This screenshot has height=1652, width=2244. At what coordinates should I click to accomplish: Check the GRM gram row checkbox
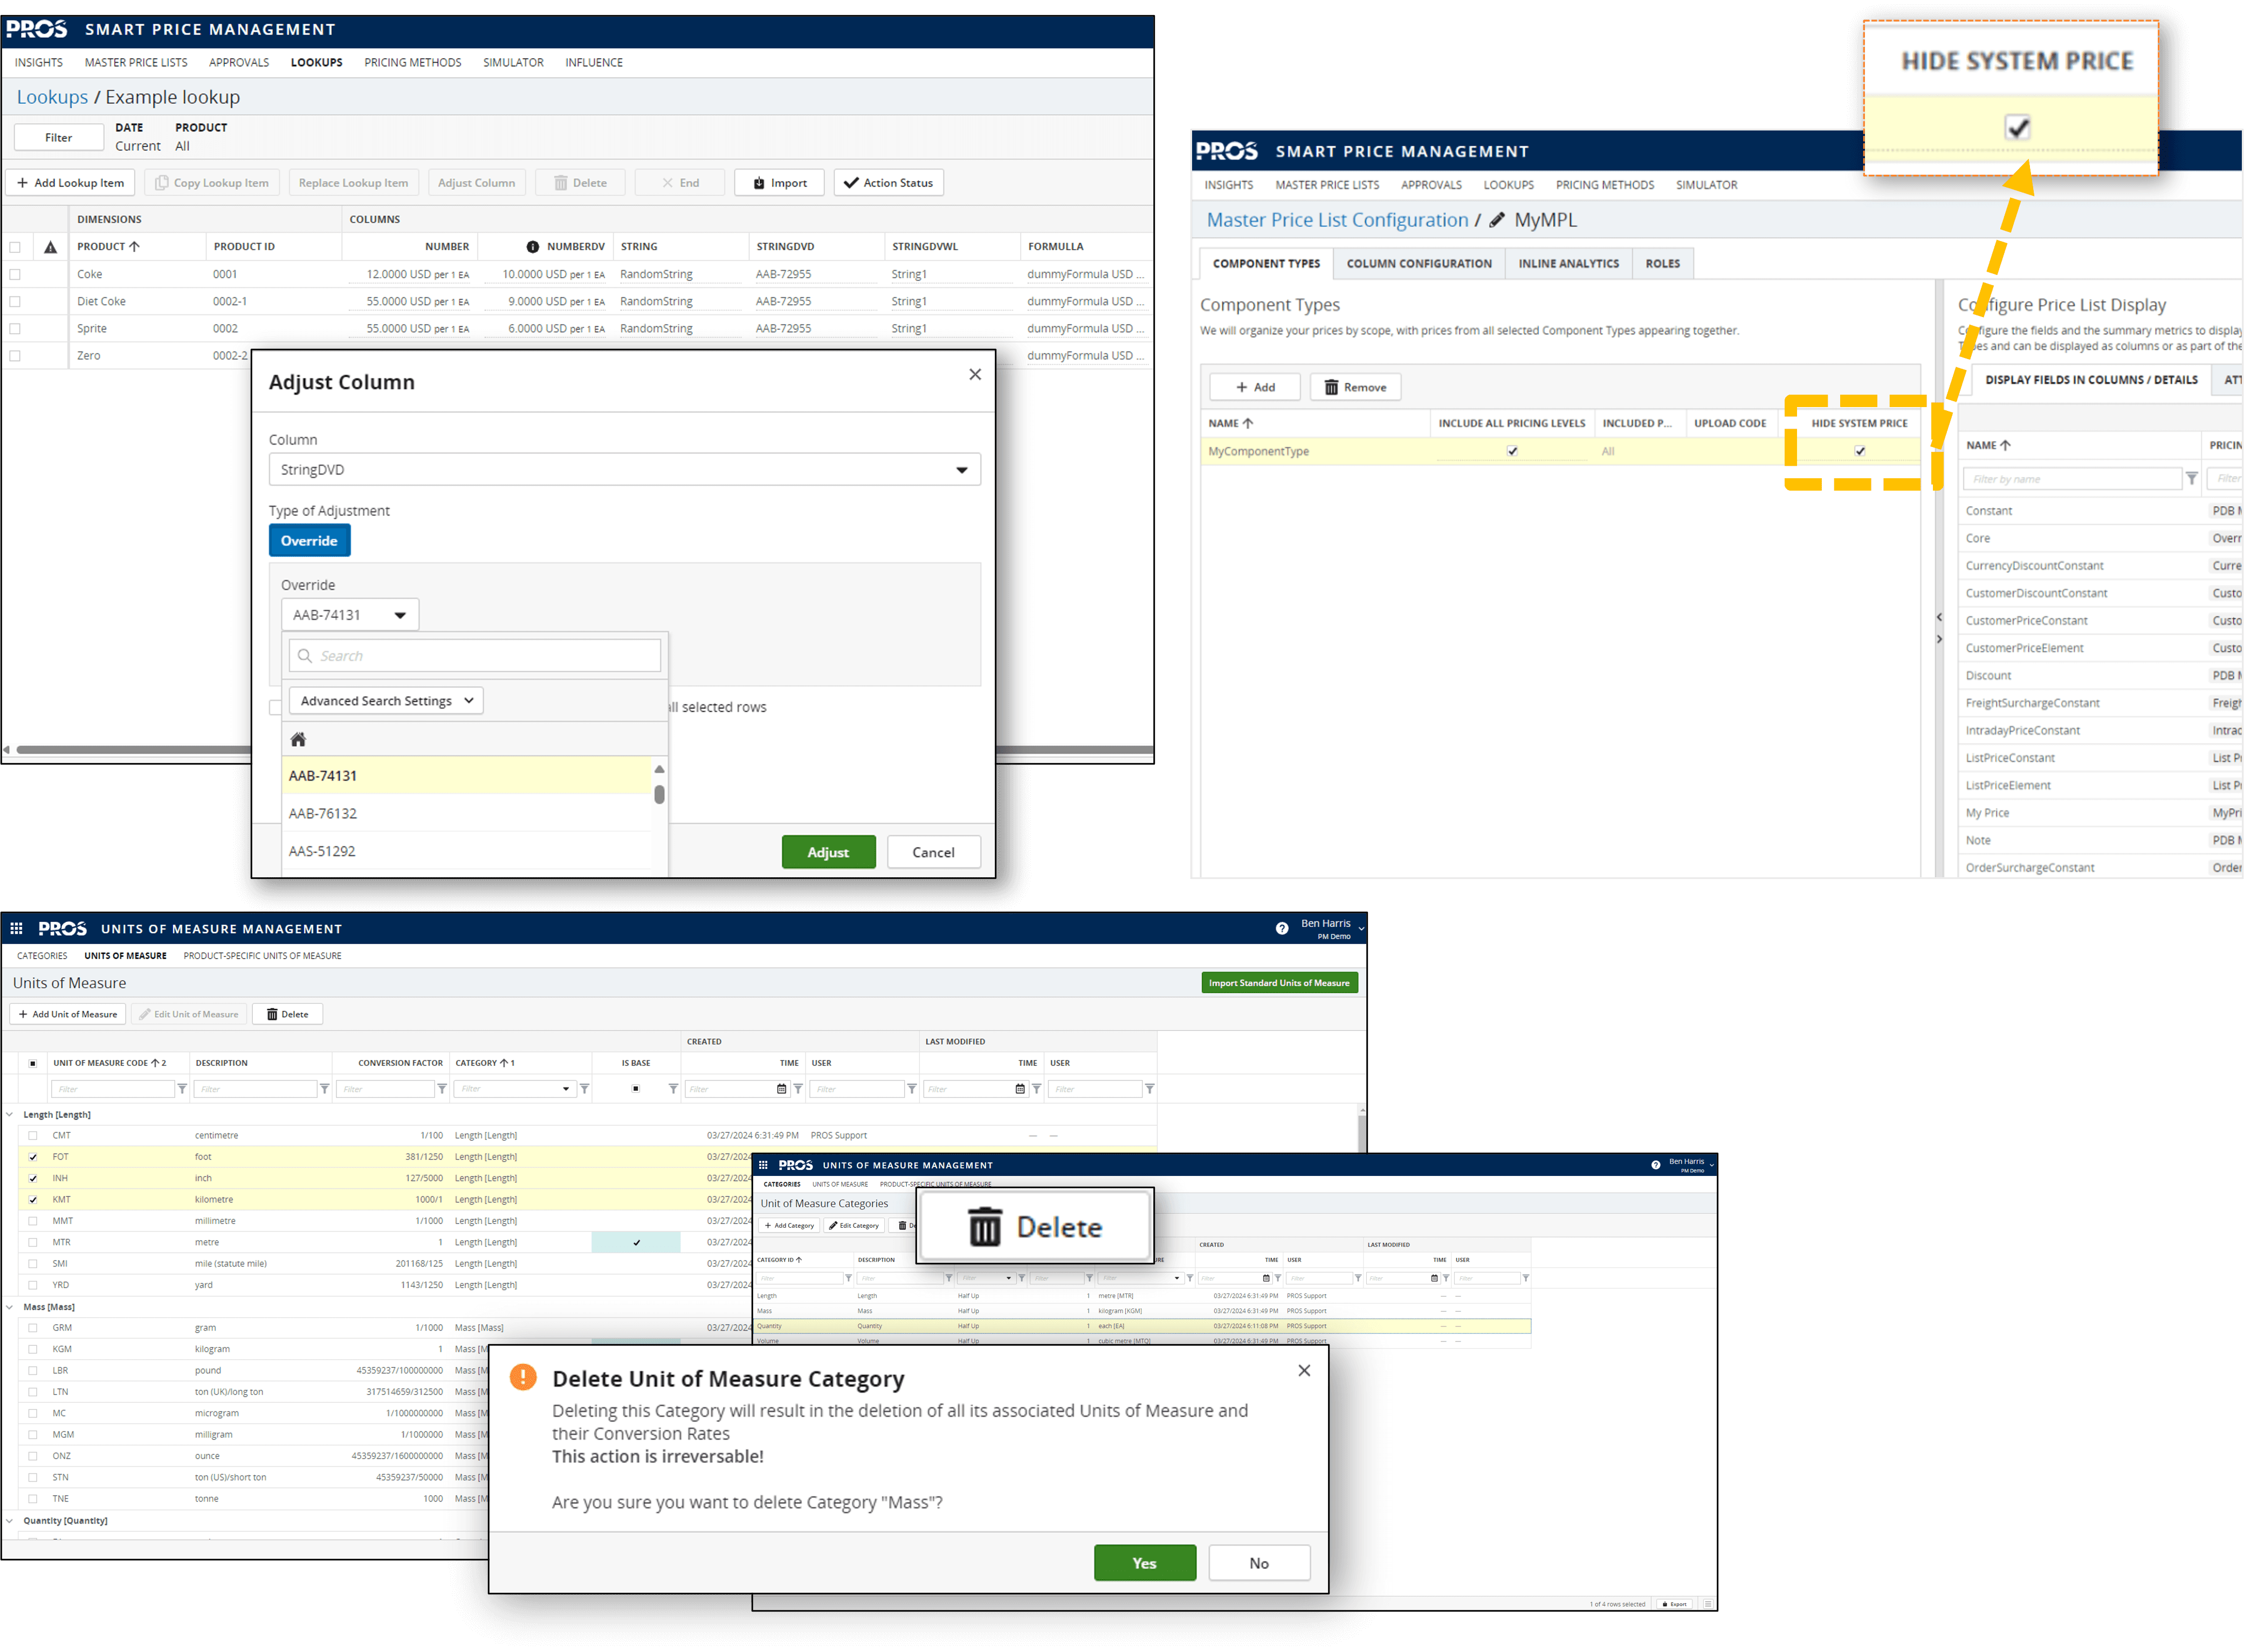33,1328
